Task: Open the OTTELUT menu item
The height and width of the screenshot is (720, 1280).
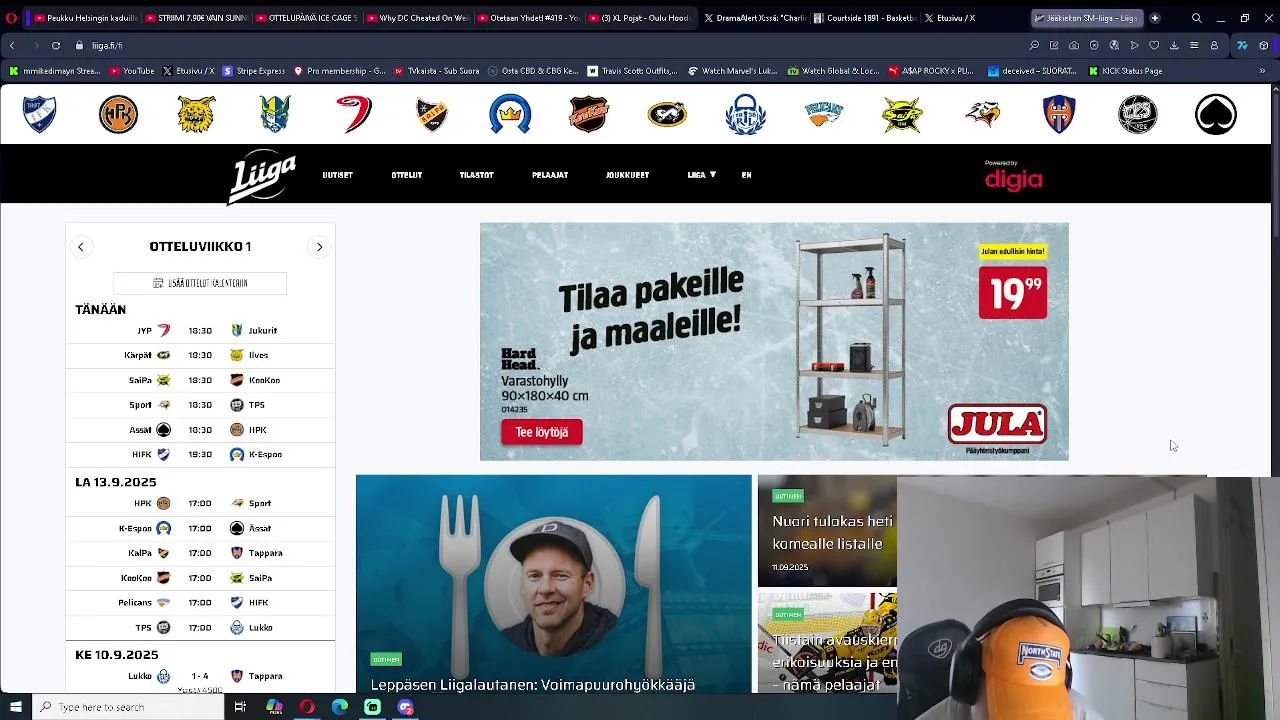Action: (406, 175)
